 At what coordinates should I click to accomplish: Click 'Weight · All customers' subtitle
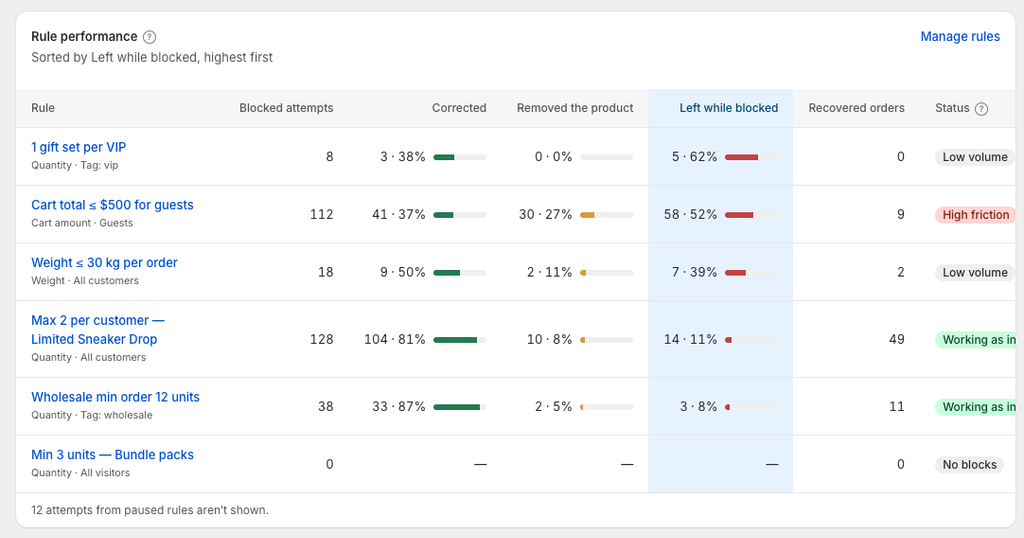coord(85,281)
